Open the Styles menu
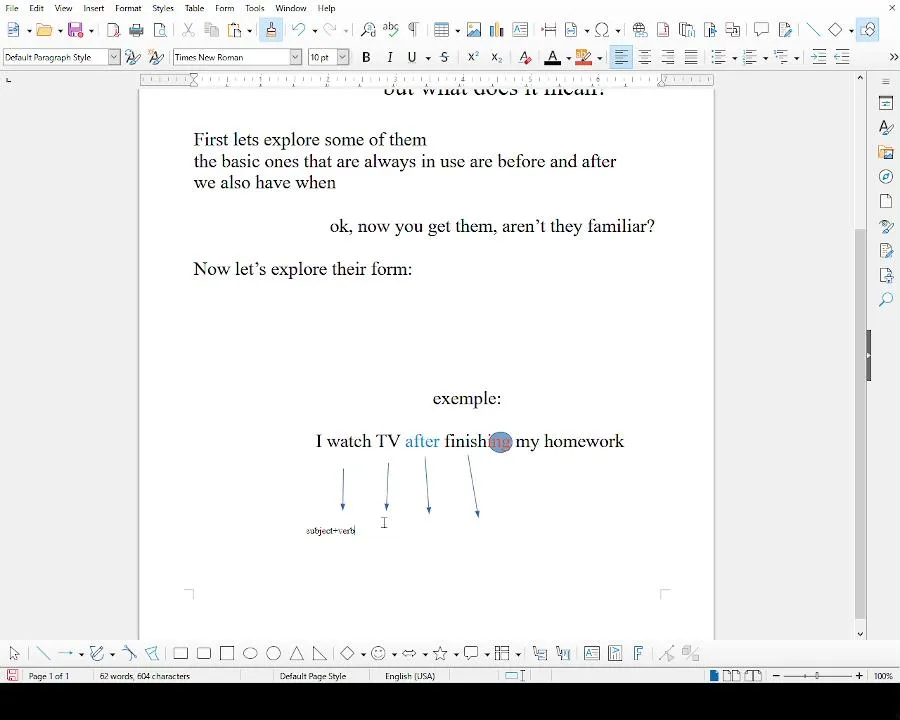This screenshot has height=720, width=900. (x=163, y=9)
